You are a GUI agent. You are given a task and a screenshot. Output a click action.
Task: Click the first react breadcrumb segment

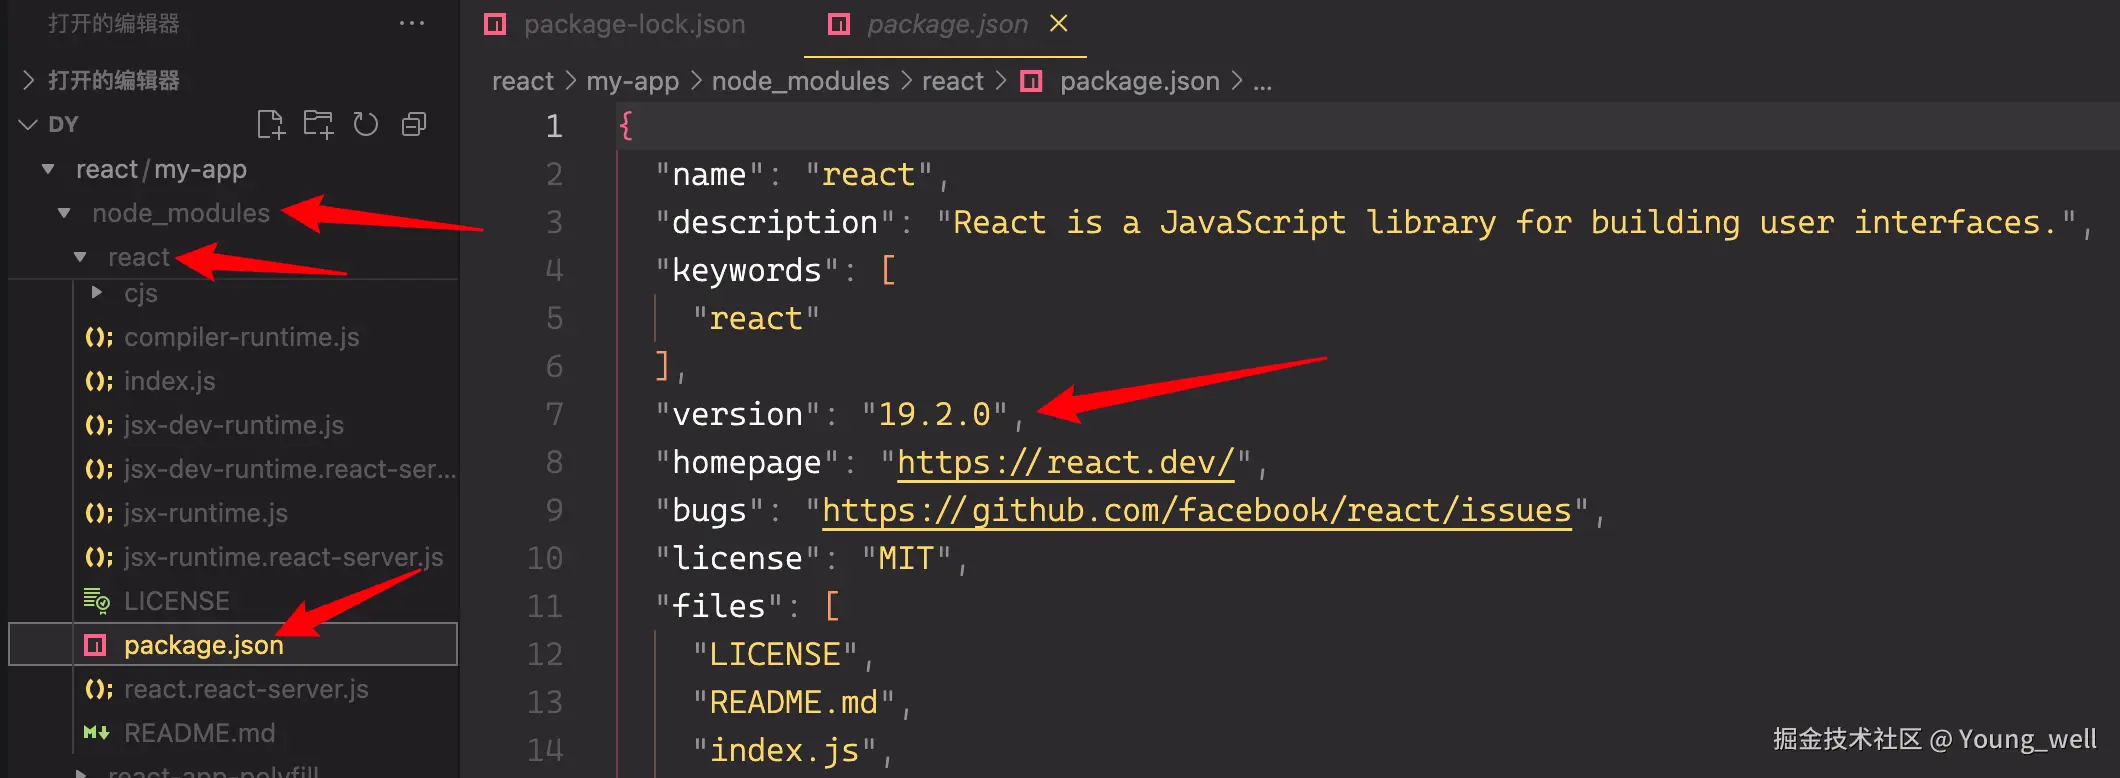(x=522, y=81)
